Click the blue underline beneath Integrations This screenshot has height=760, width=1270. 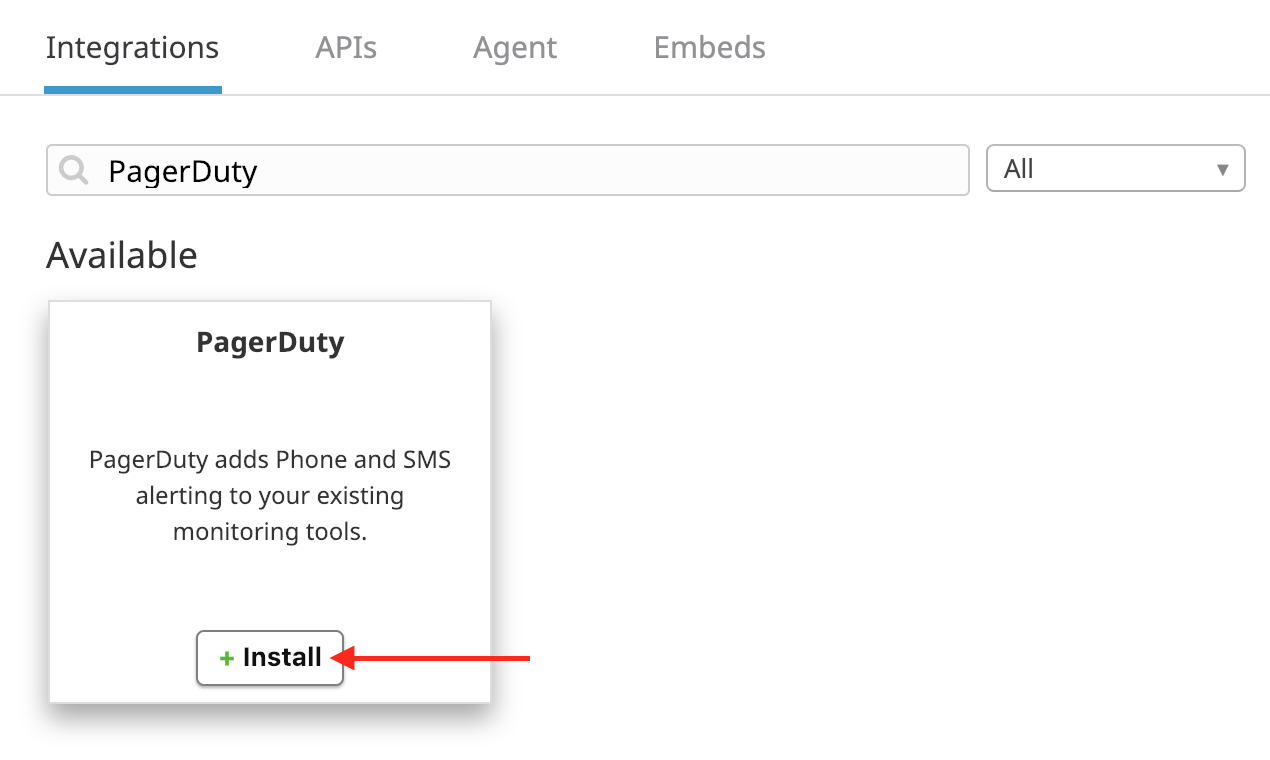[132, 90]
